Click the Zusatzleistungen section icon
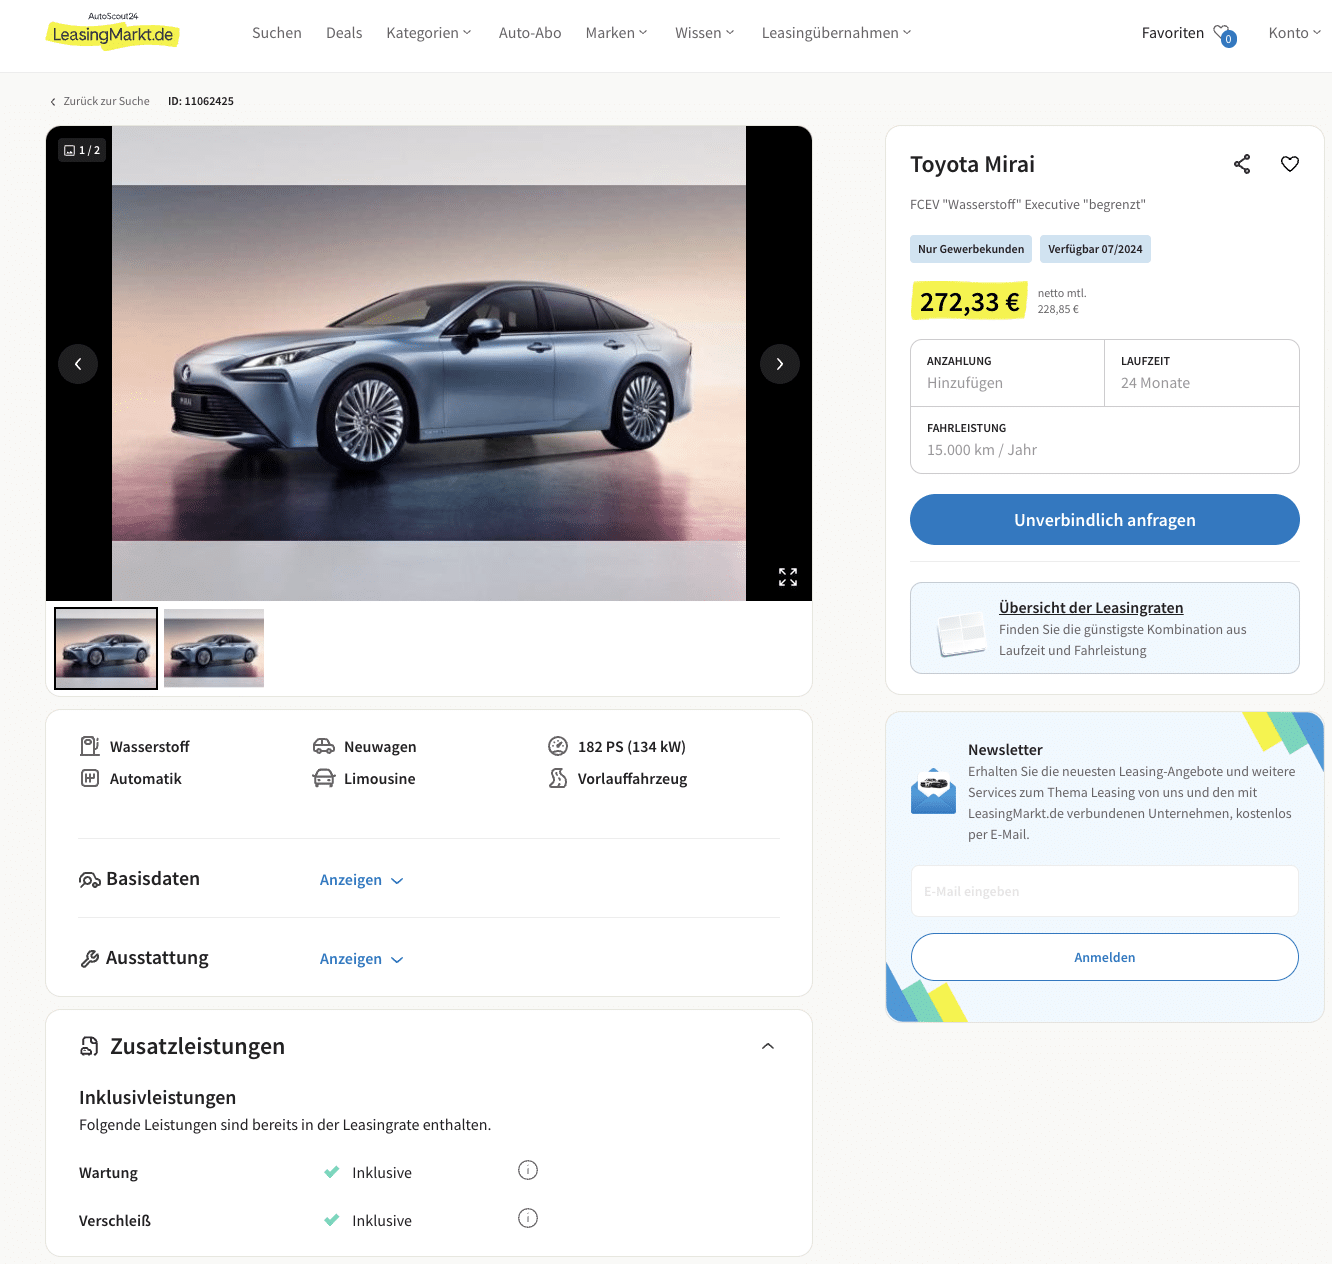This screenshot has width=1332, height=1264. click(90, 1046)
